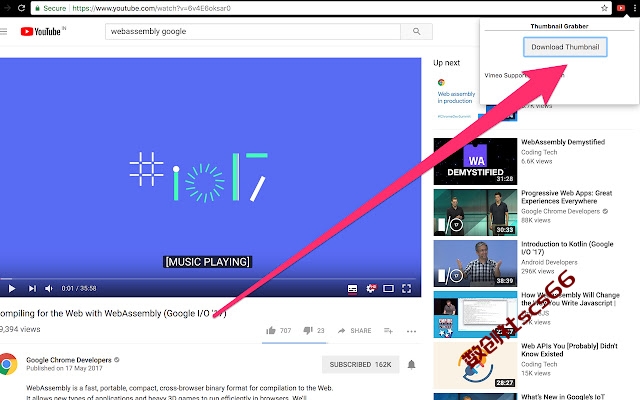Open the Web APIs You Probably Didn't Know thumbnail
Screen dimensions: 640x400
[475, 365]
